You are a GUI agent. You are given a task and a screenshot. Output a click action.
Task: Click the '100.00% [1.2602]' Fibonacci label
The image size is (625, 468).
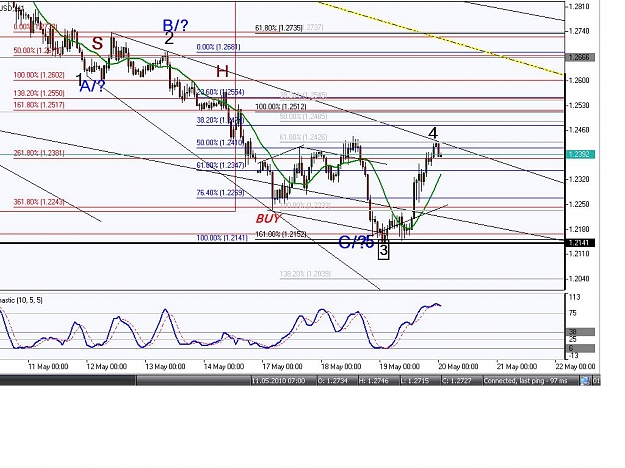(39, 75)
